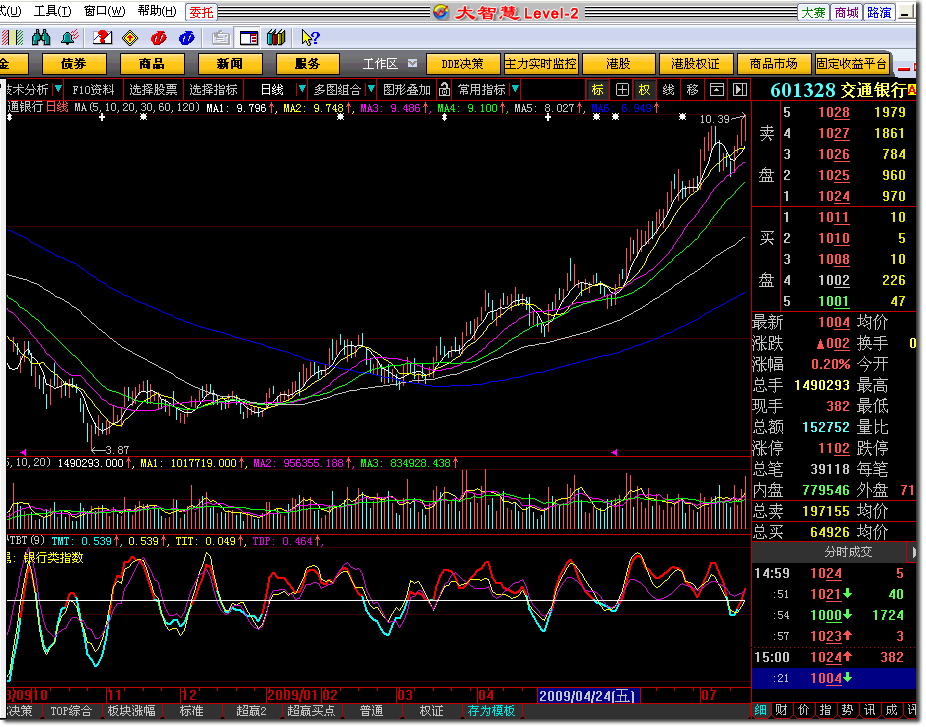Open the 帮助(H) menu
This screenshot has width=926, height=727.
(x=156, y=11)
